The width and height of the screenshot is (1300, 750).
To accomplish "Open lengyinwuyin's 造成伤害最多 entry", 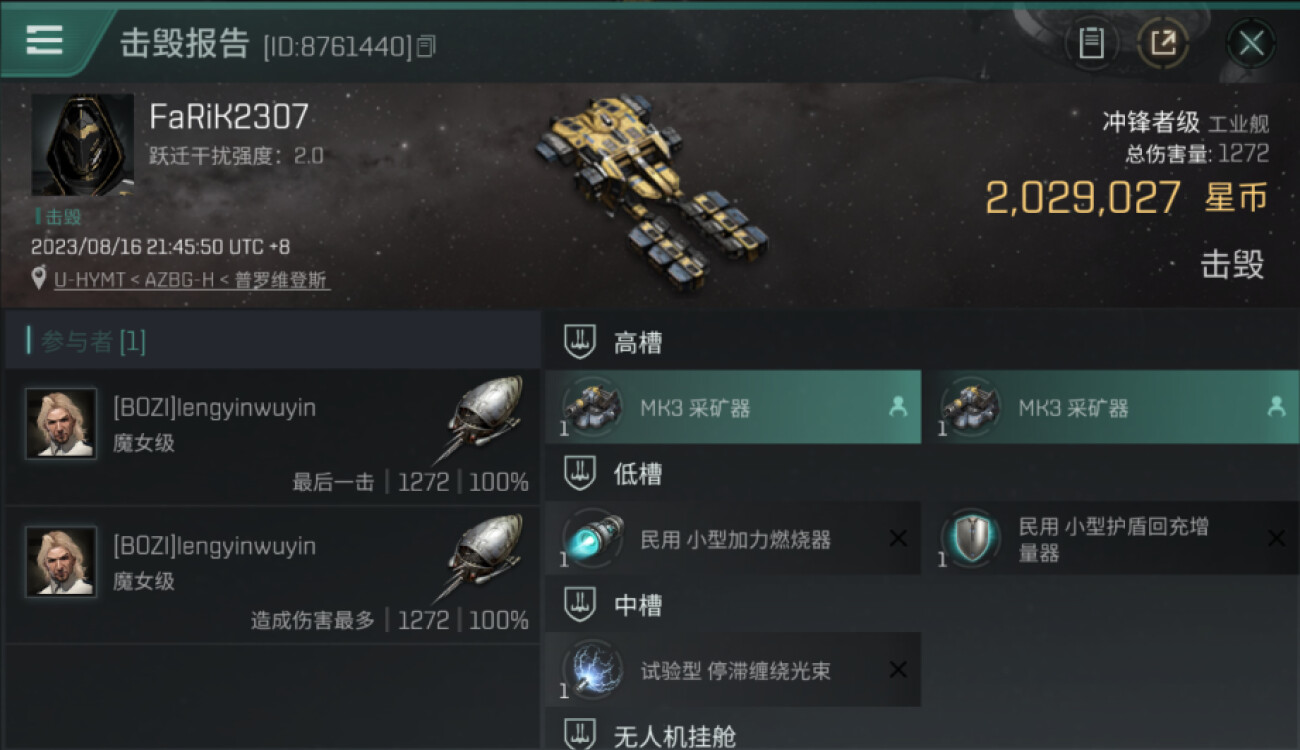I will point(272,575).
